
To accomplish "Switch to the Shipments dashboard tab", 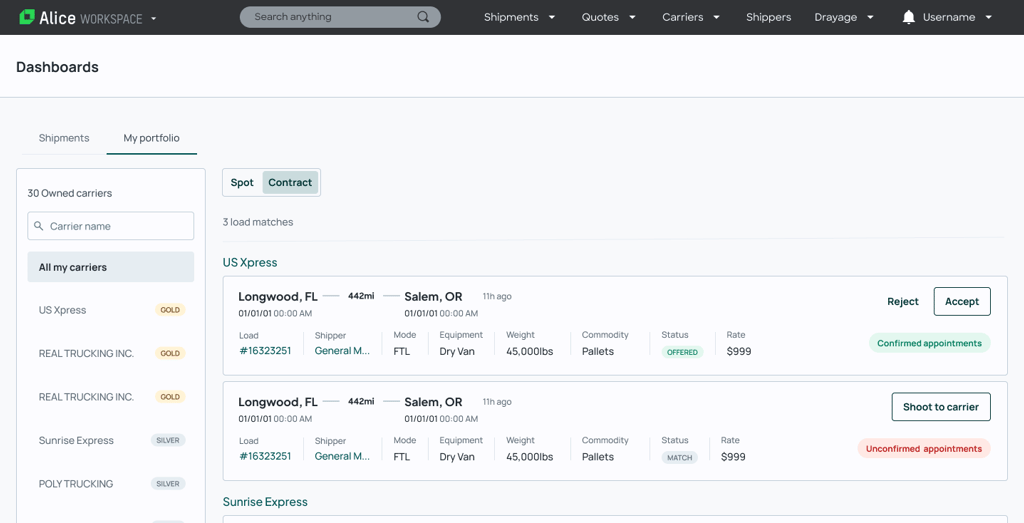I will 64,138.
